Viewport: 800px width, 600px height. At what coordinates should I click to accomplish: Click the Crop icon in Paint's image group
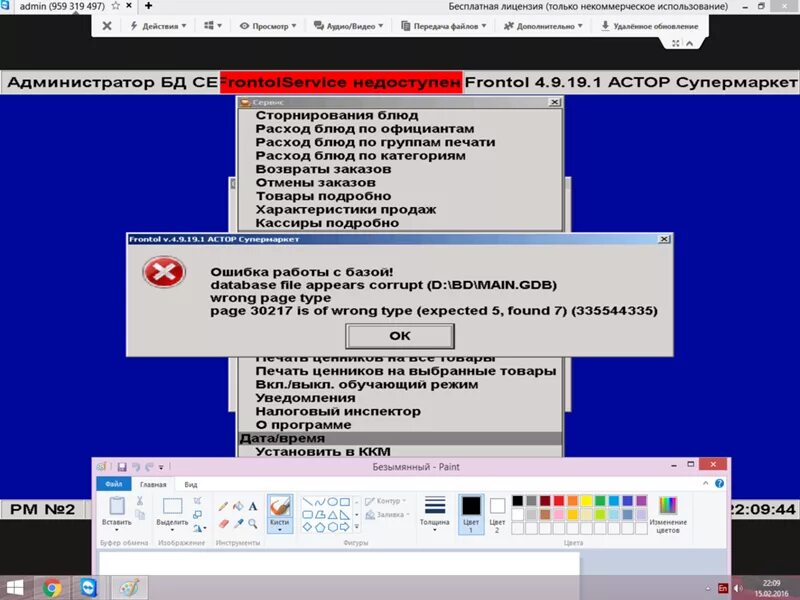pos(198,501)
